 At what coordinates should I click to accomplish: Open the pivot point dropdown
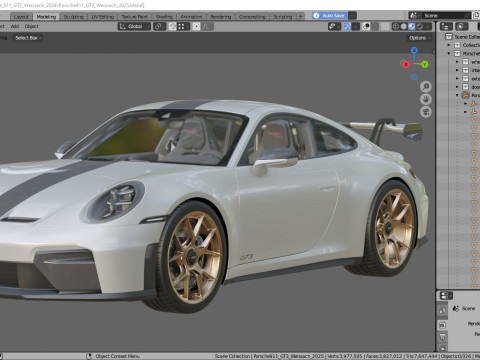point(159,26)
